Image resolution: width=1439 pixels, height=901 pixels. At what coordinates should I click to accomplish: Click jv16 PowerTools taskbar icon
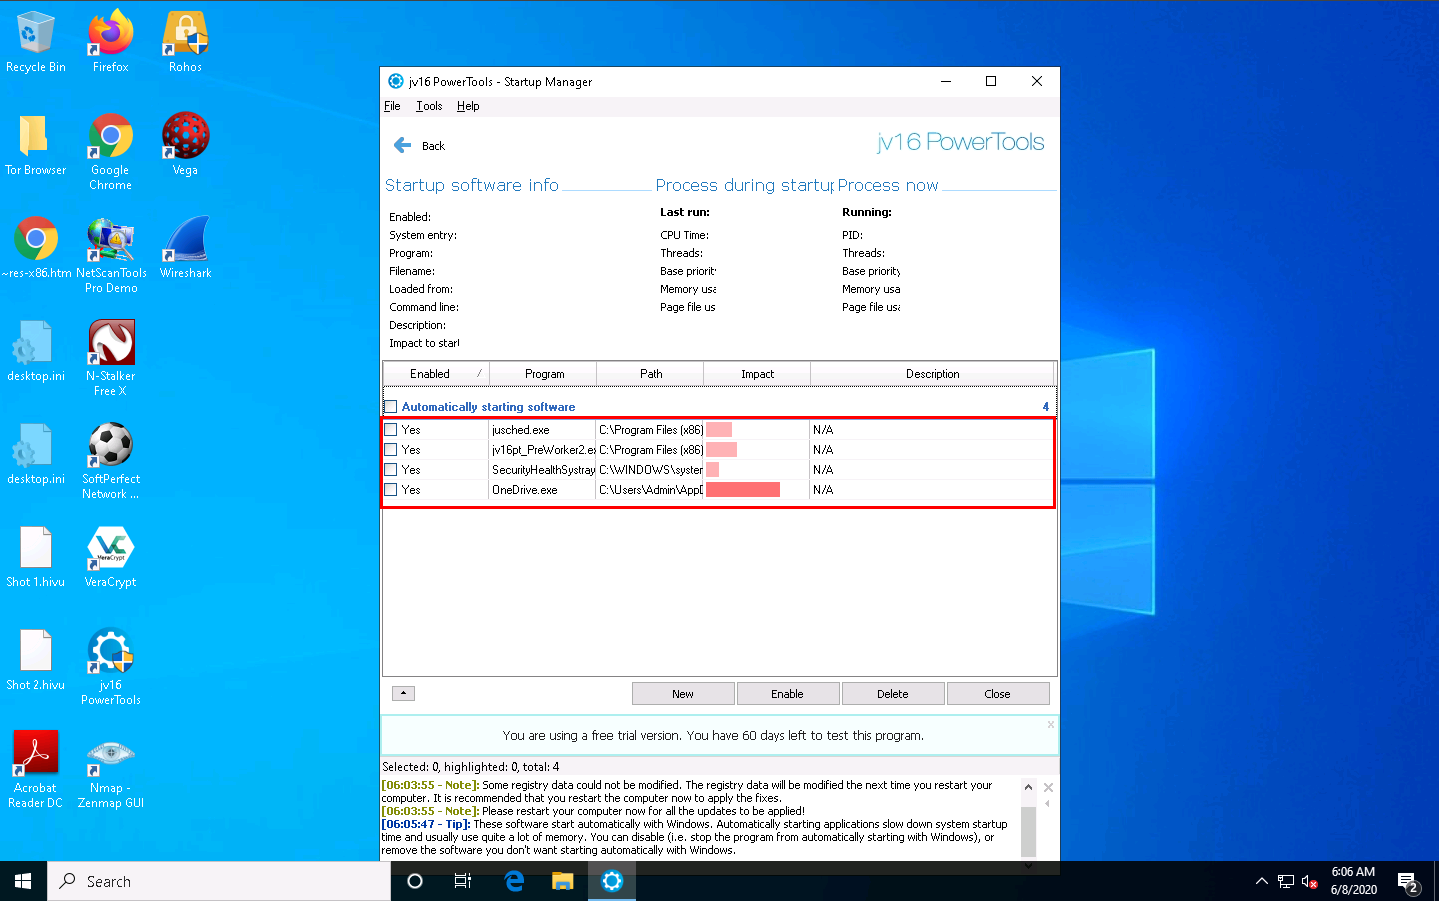(612, 881)
